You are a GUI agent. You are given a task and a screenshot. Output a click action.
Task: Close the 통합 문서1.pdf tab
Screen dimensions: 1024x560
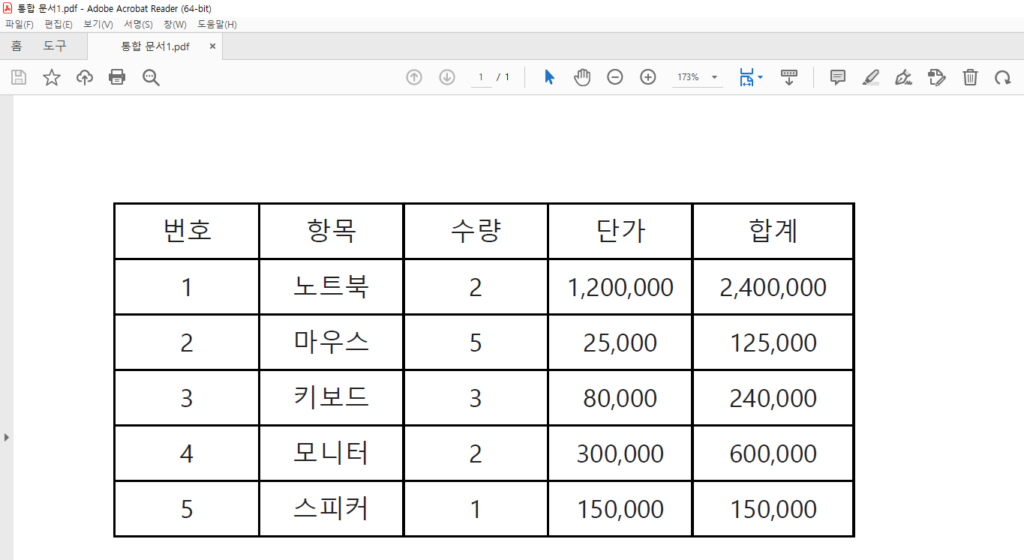coord(212,46)
